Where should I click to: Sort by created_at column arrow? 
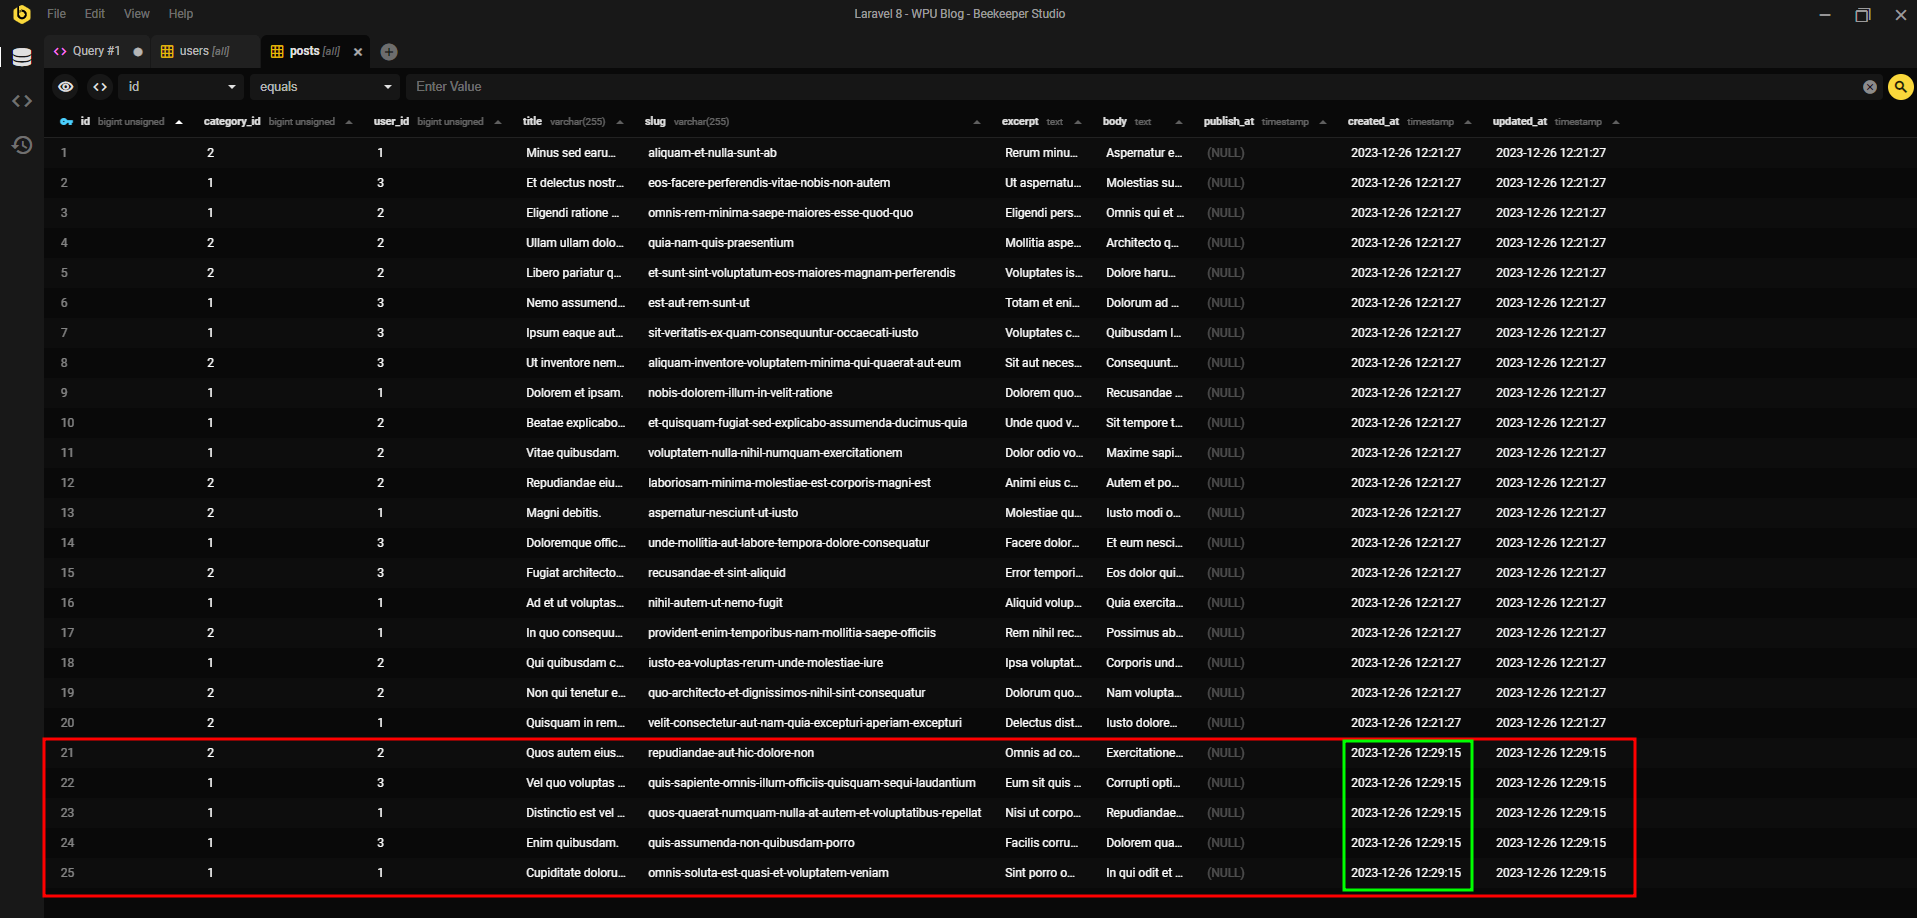1467,122
